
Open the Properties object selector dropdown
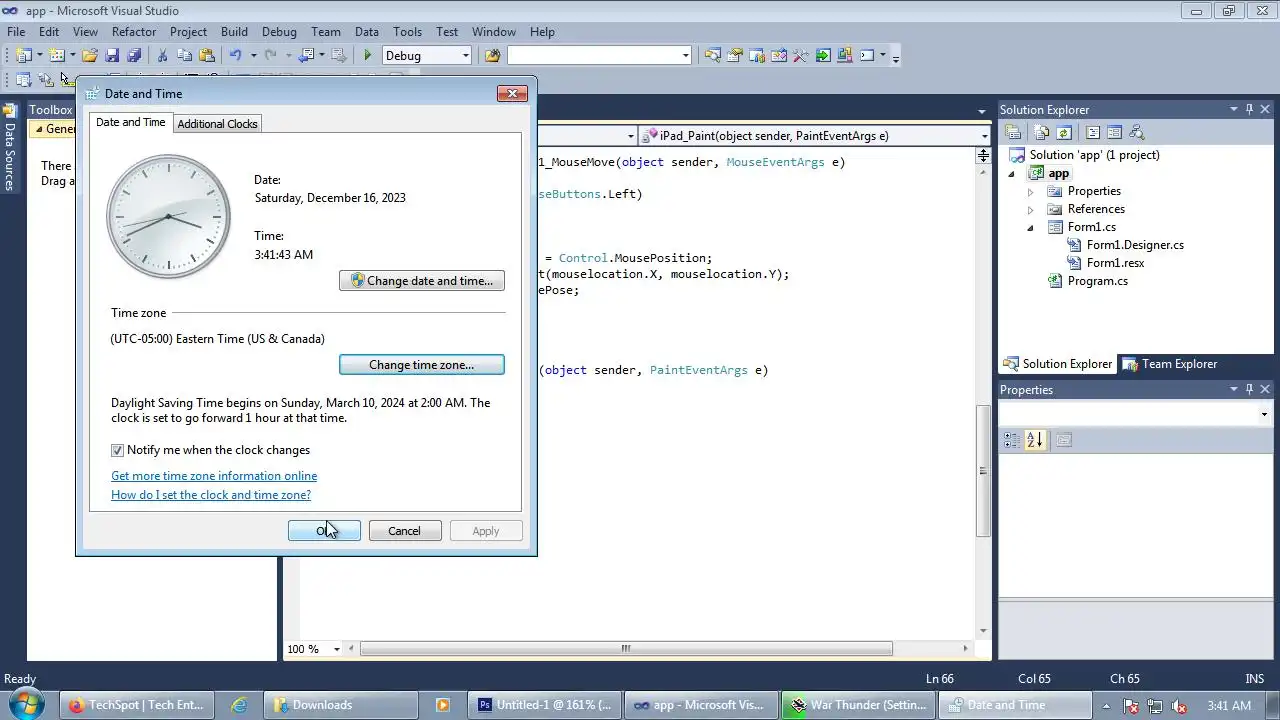pyautogui.click(x=1264, y=414)
